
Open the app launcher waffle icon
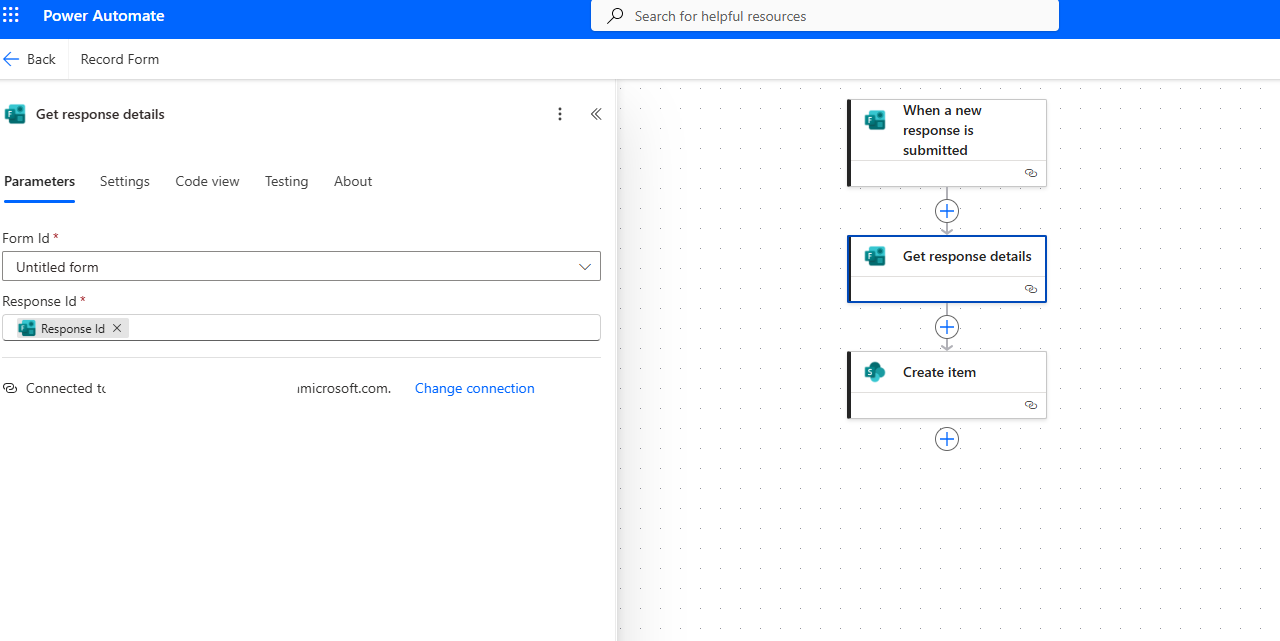click(11, 16)
